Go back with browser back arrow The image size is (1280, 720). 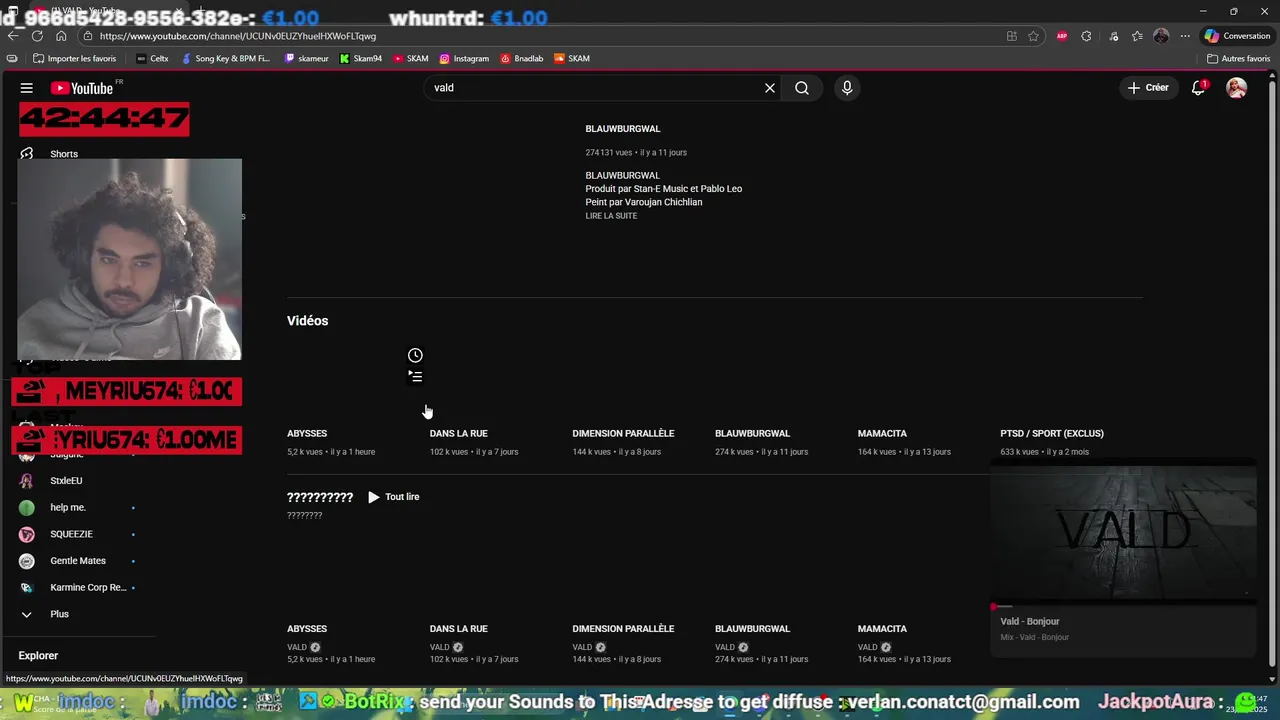point(13,36)
